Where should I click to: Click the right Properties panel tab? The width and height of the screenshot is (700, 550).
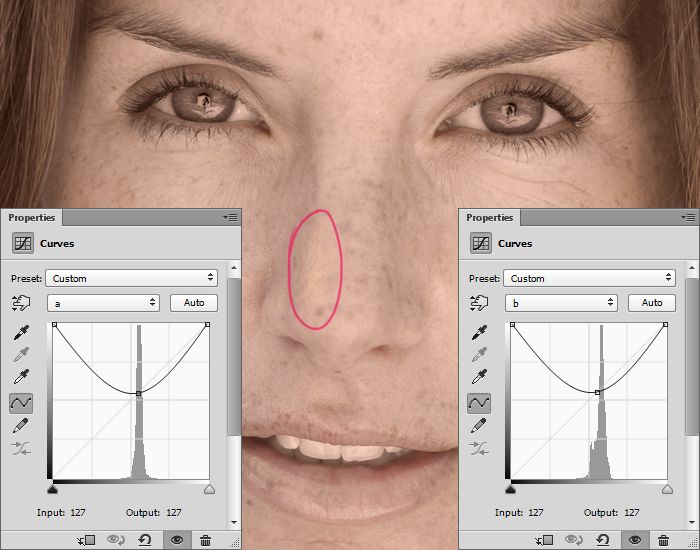[x=489, y=217]
